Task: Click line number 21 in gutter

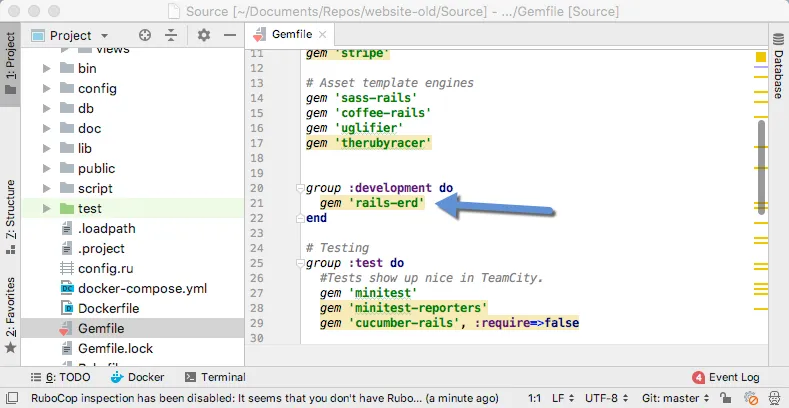Action: [257, 203]
